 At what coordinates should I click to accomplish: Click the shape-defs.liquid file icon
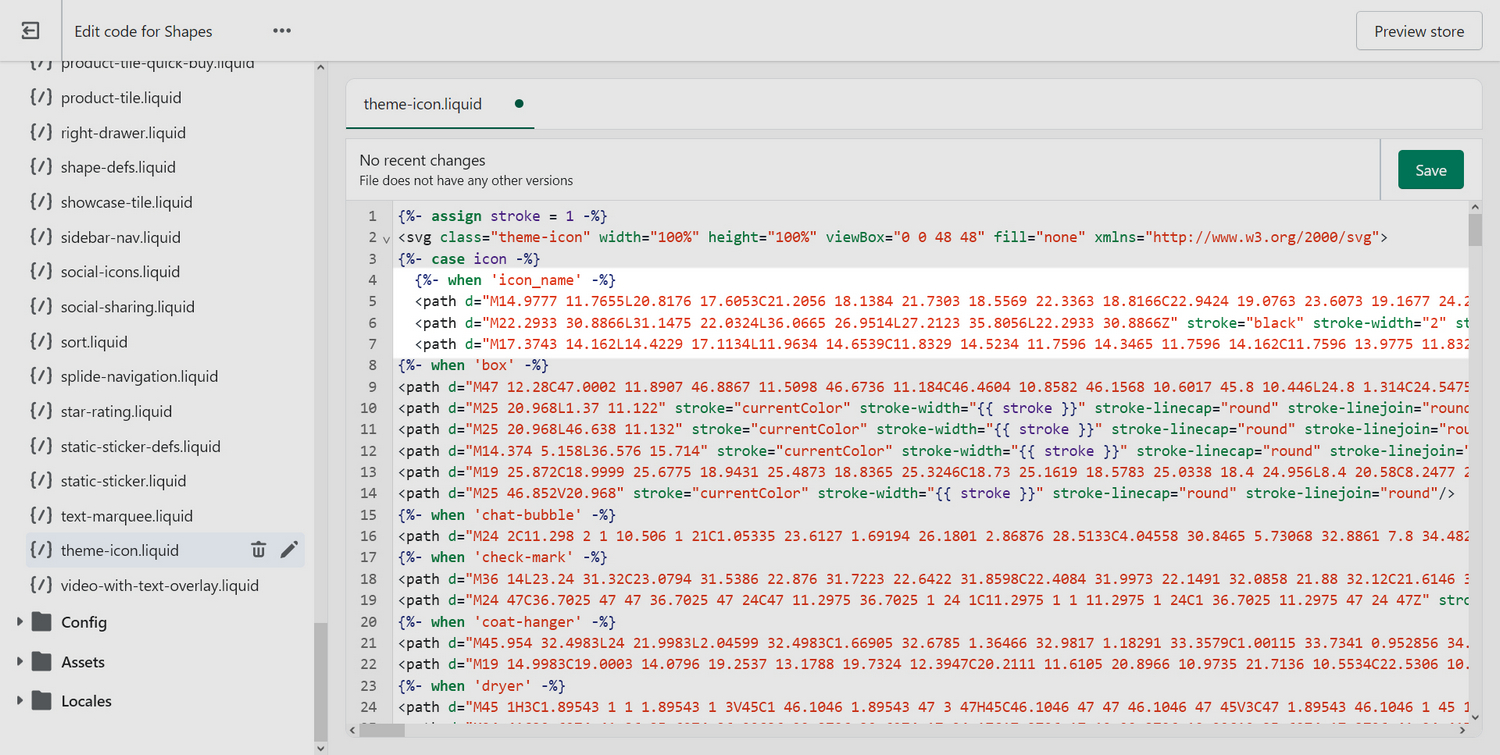click(x=40, y=167)
